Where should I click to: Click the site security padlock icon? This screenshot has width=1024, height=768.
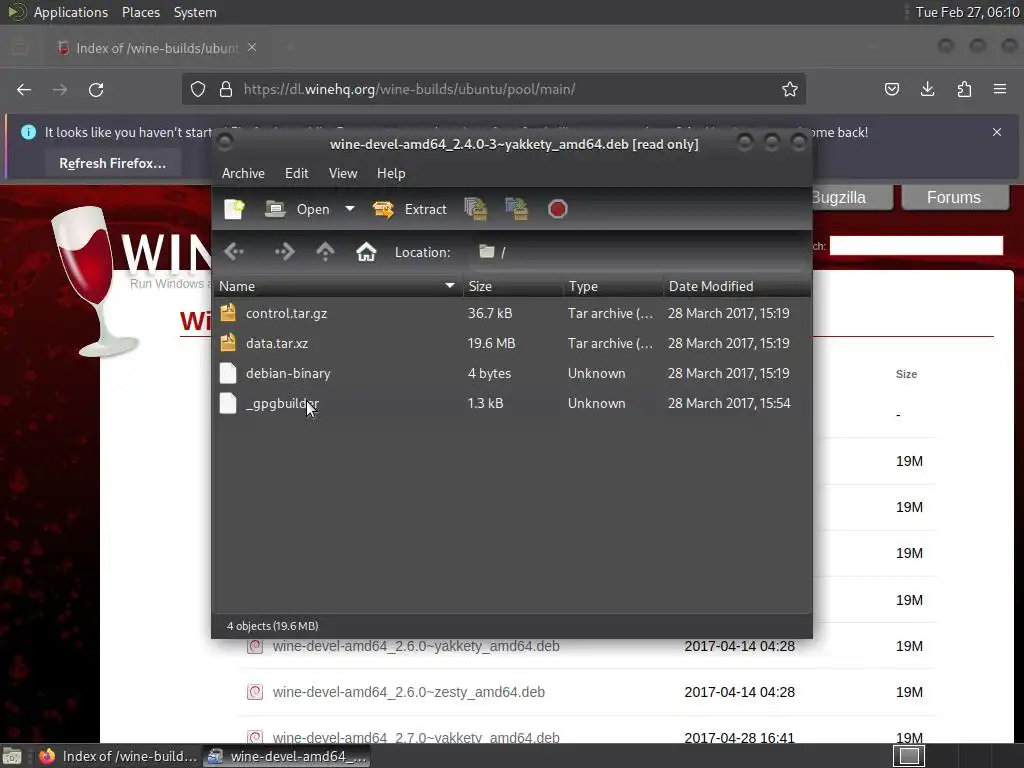tap(226, 89)
